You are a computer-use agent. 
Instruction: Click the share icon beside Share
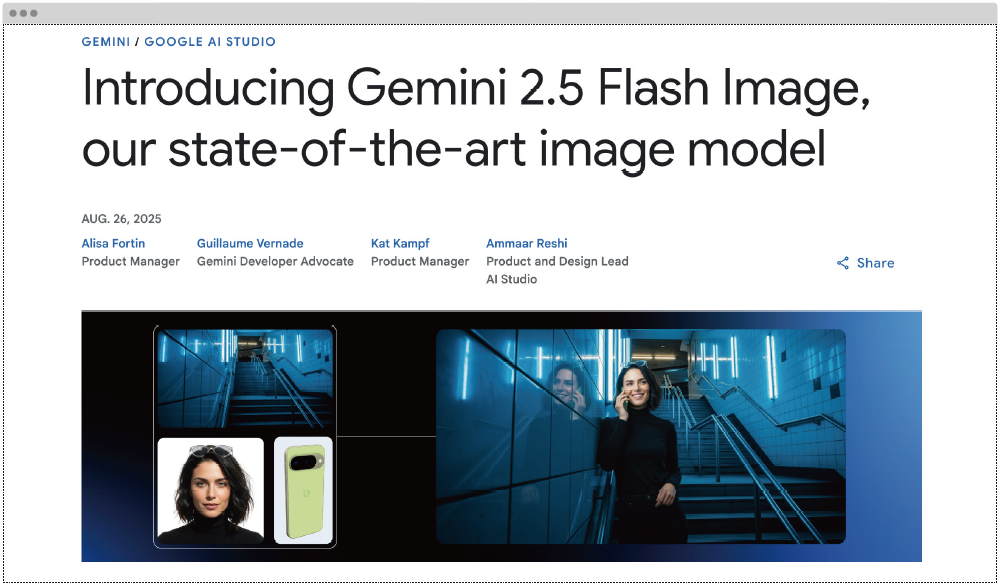coord(843,263)
